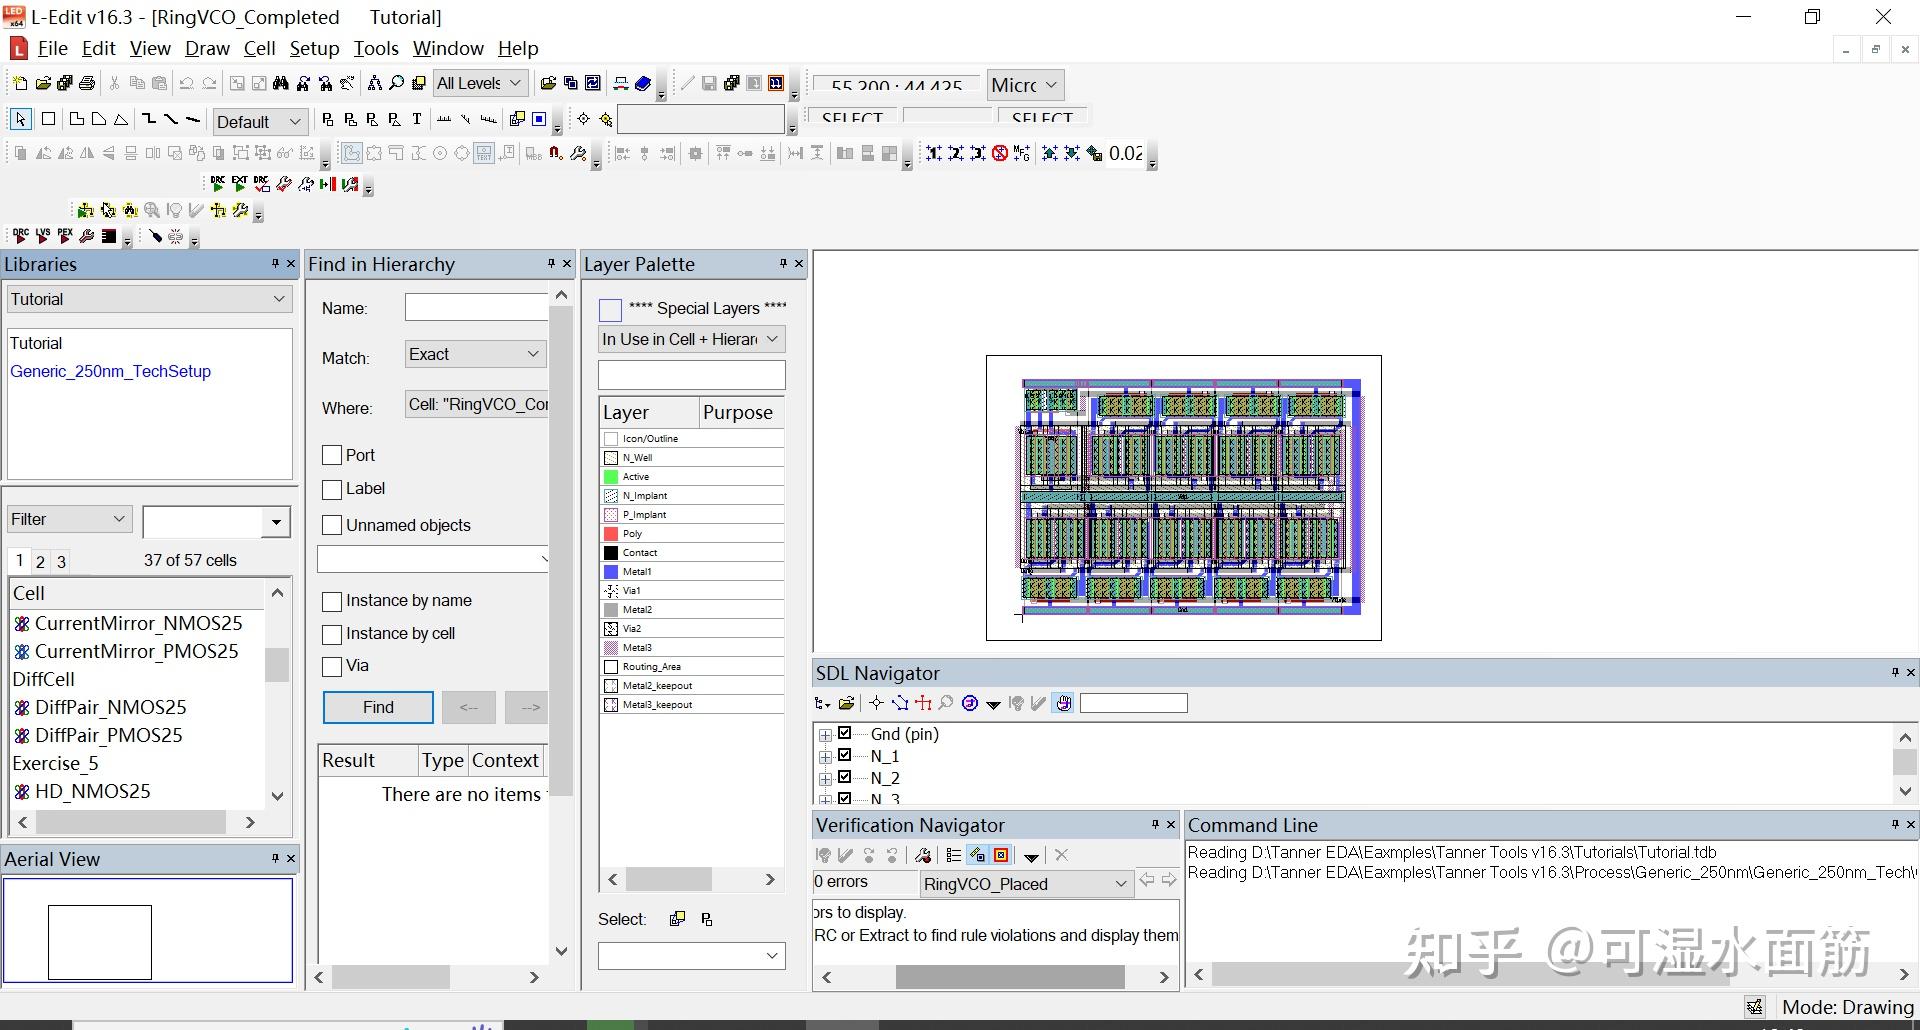Click the Print toolbar icon

pos(87,83)
